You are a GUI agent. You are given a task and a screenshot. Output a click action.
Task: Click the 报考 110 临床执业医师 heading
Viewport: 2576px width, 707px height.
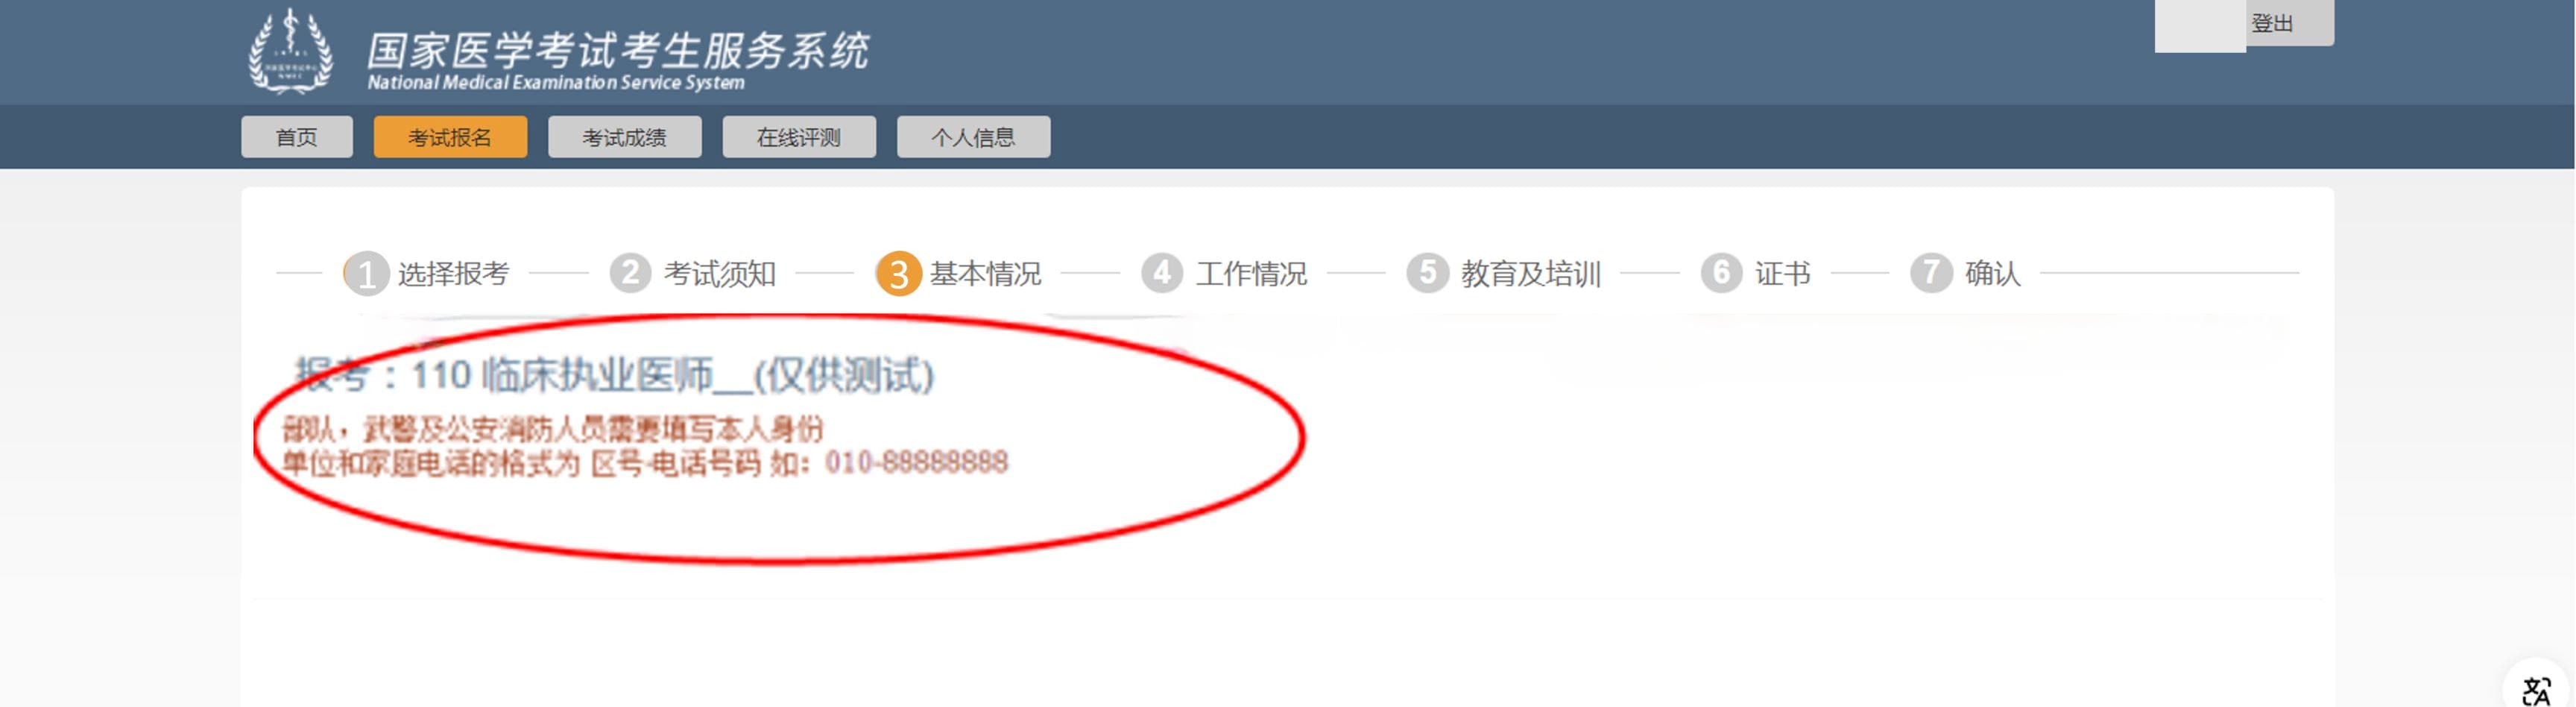(614, 375)
